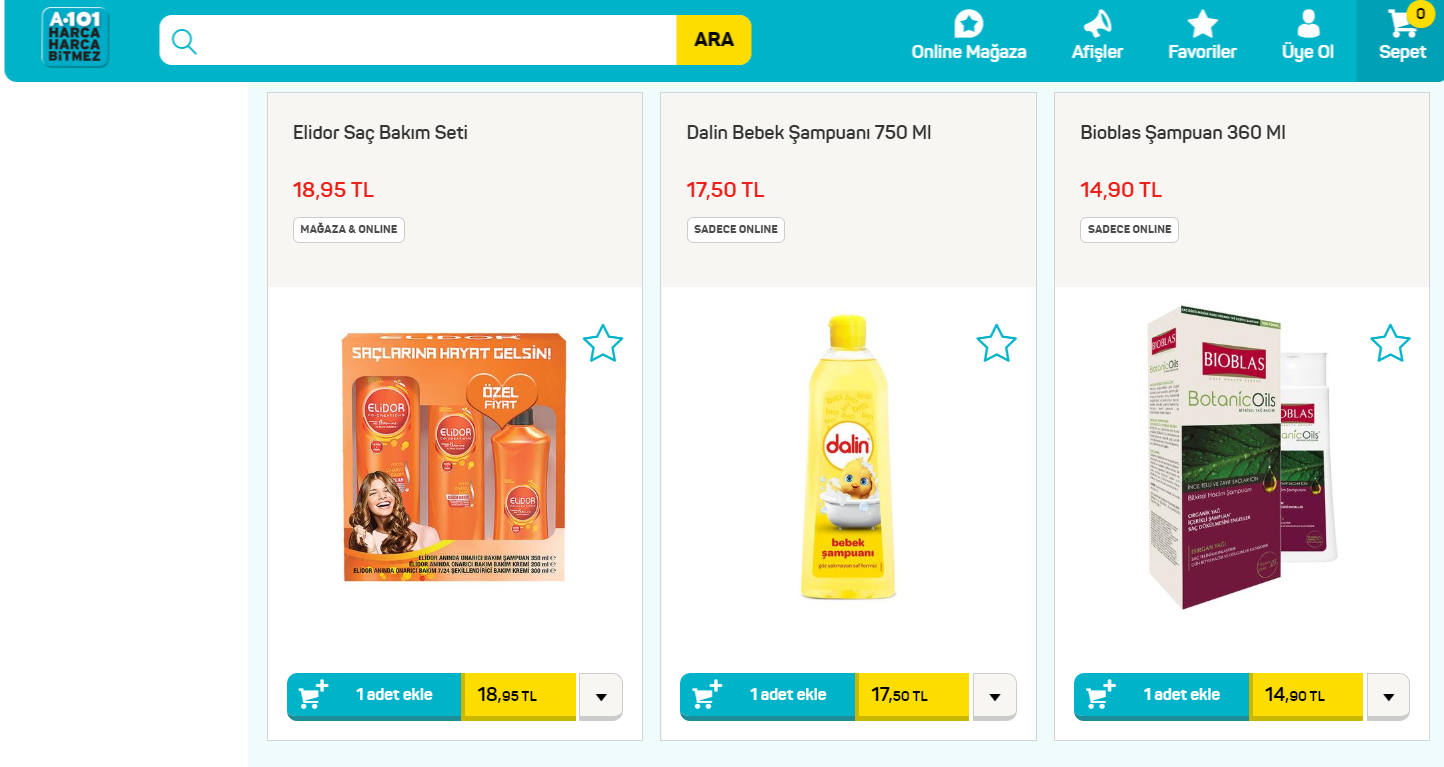The image size is (1444, 767).
Task: Toggle favorite star on Dalin Bebek Şampuanı
Action: (996, 344)
